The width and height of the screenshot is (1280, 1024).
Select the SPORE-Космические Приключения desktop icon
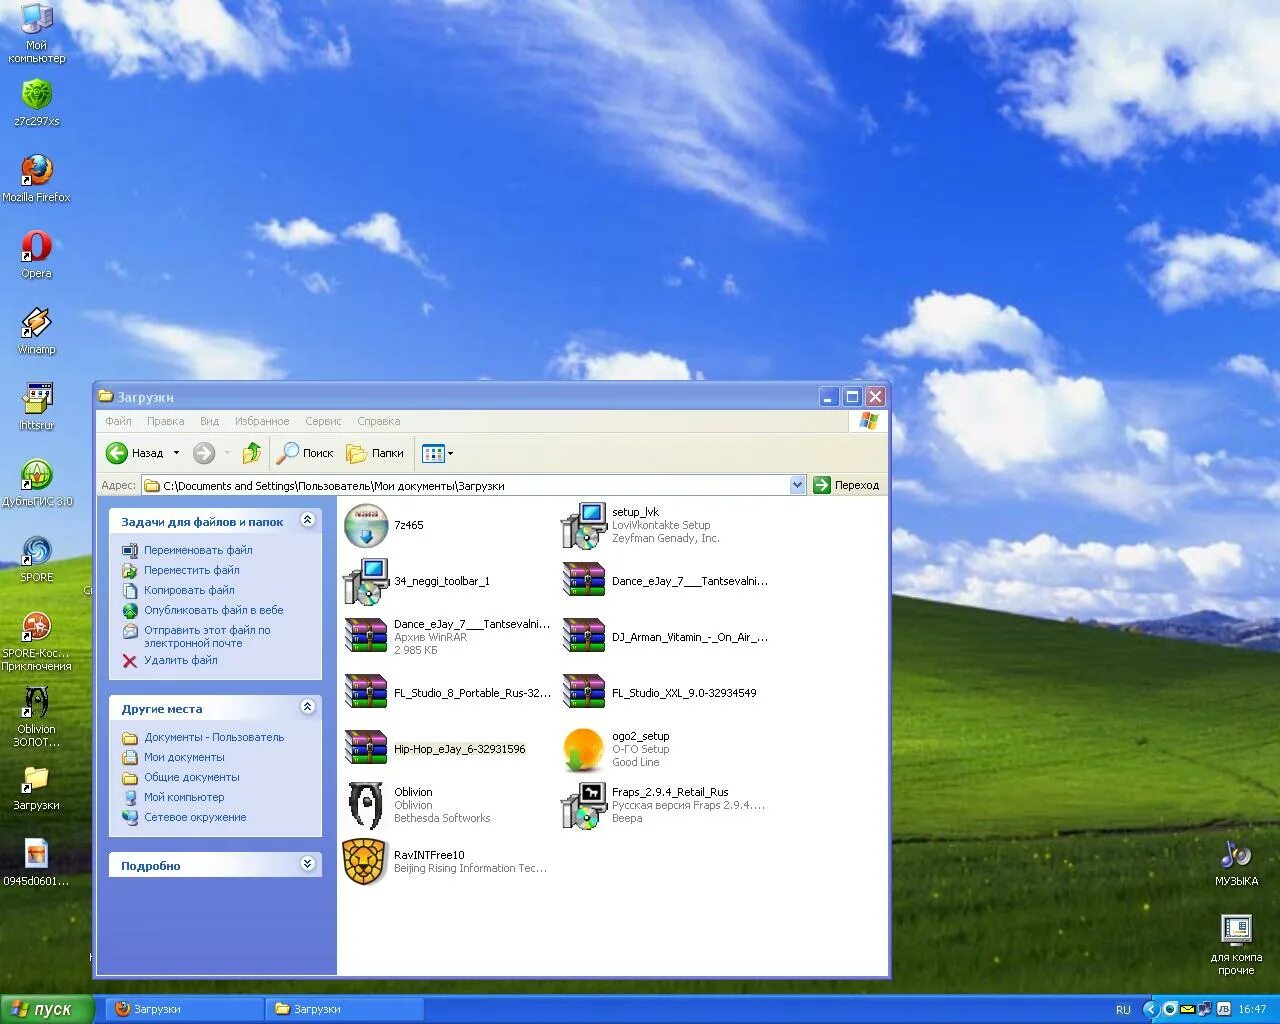[x=36, y=640]
